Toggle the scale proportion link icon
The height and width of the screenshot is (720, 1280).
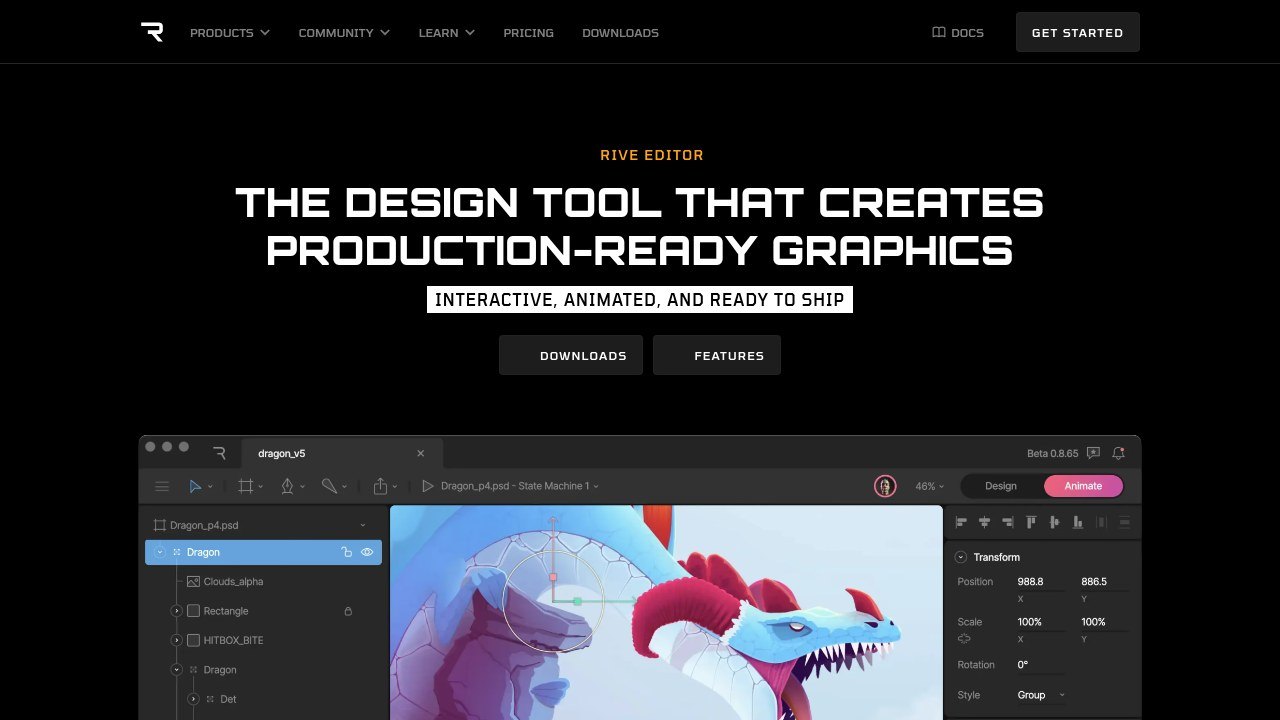(x=964, y=638)
